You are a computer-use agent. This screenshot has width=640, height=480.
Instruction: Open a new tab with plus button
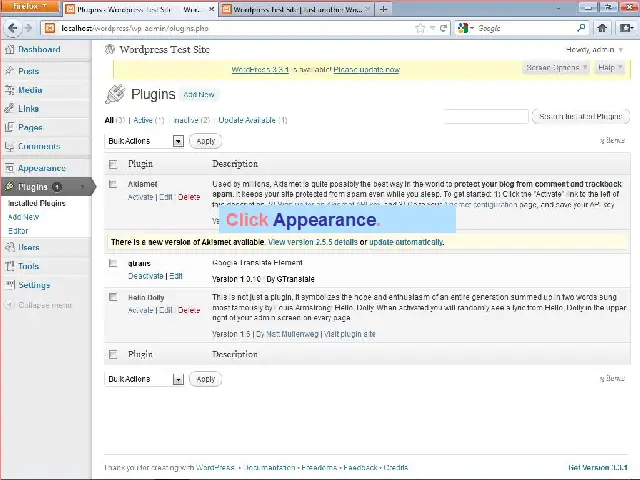(x=383, y=9)
